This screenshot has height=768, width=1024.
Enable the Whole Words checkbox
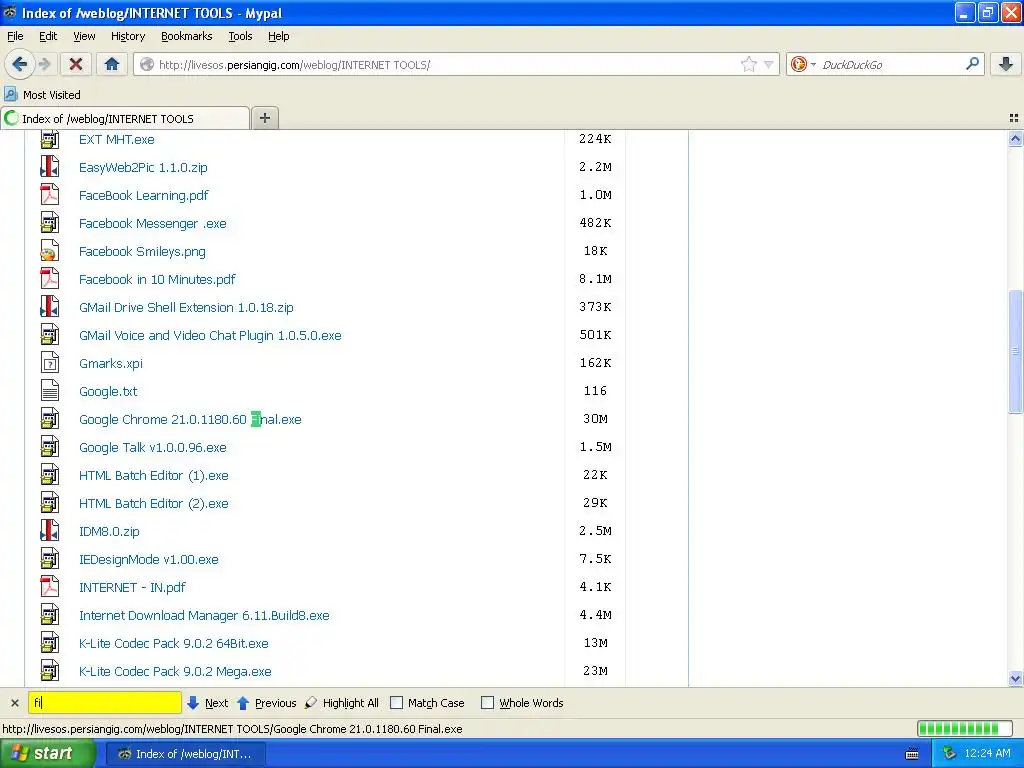487,703
